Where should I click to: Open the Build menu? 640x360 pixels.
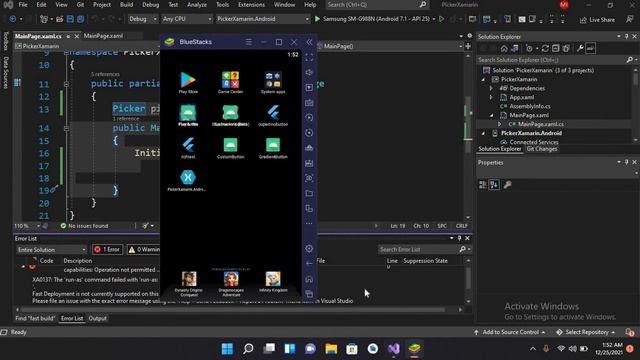[126, 5]
